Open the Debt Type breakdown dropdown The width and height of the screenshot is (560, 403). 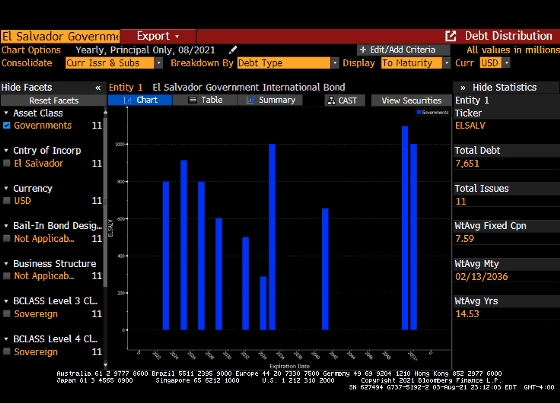288,63
